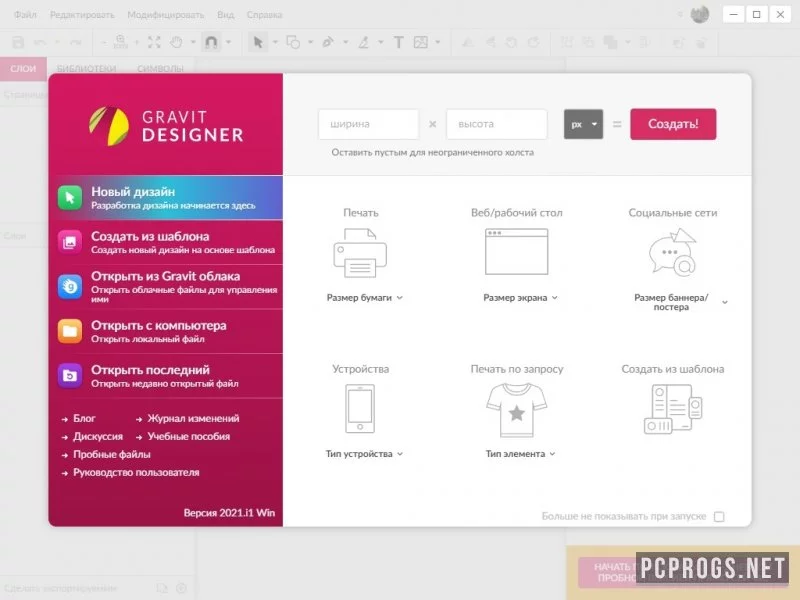Click the orange folder icon
The height and width of the screenshot is (600, 800).
point(70,332)
